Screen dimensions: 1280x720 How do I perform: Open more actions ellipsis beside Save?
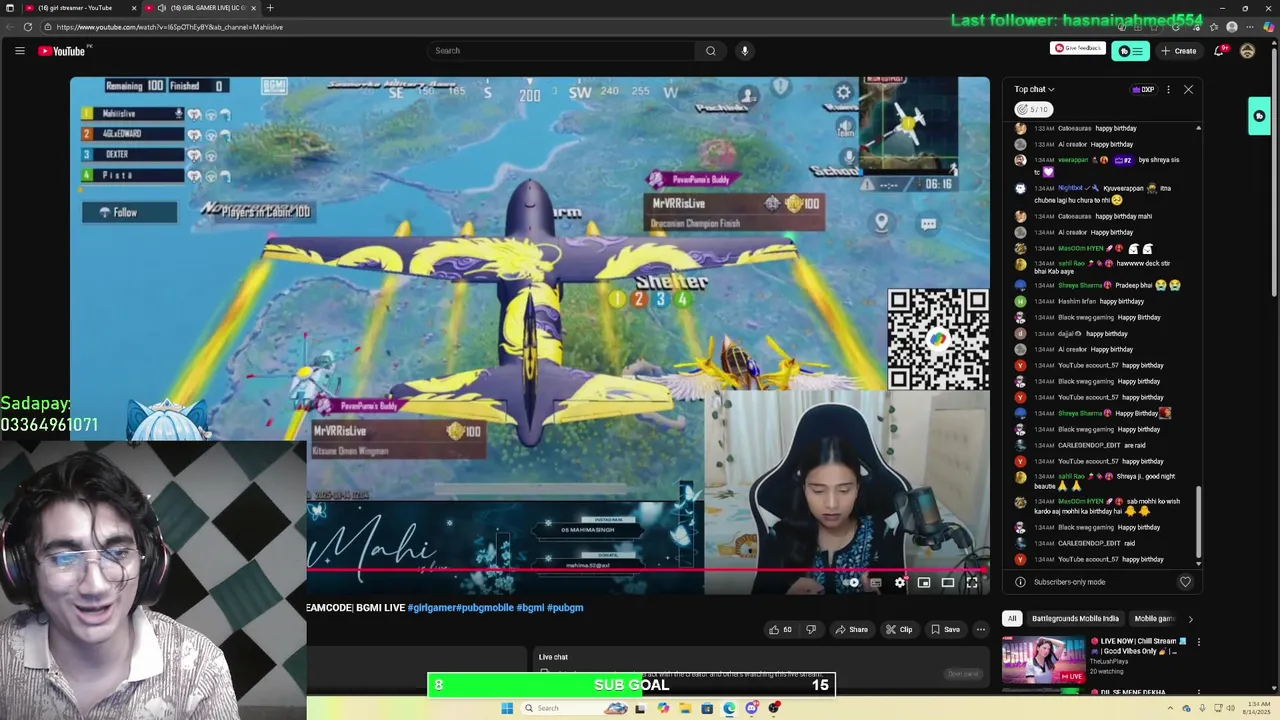(x=981, y=630)
